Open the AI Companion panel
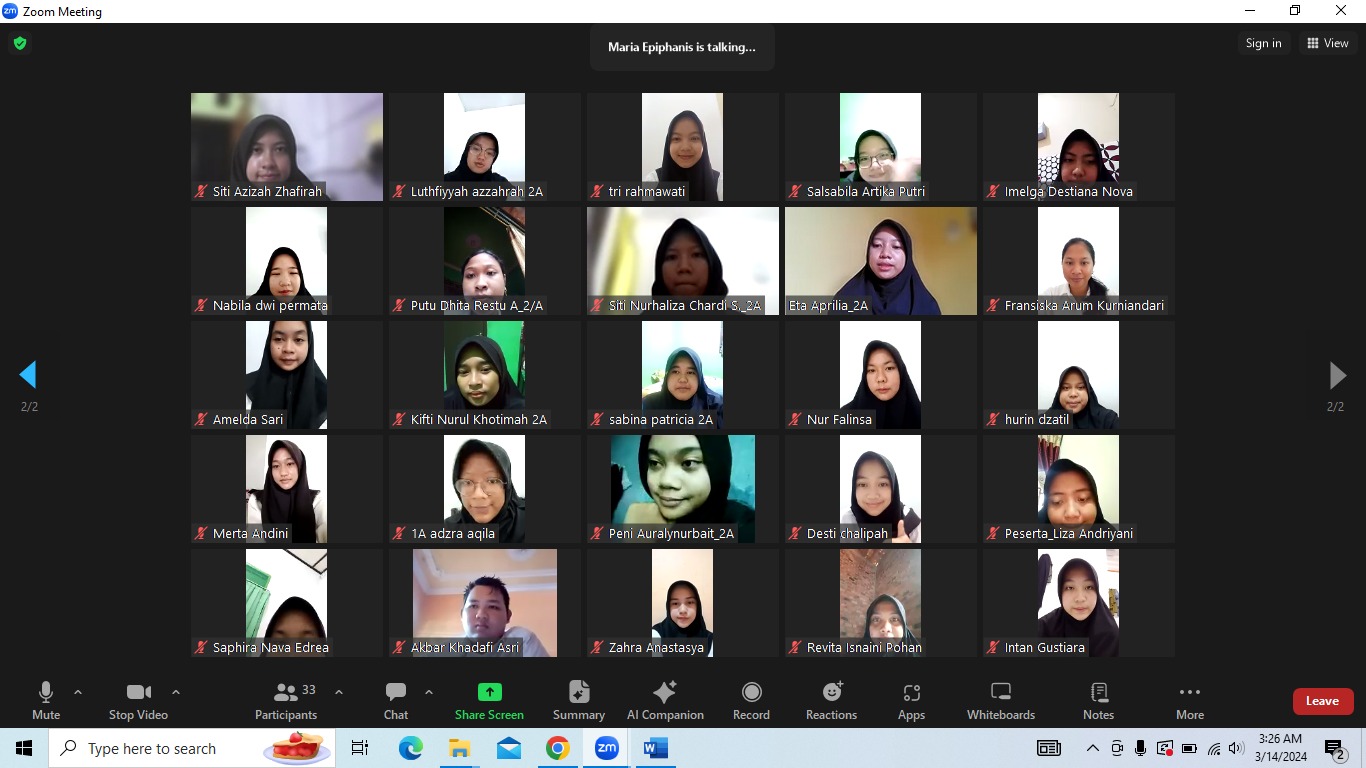 (664, 700)
